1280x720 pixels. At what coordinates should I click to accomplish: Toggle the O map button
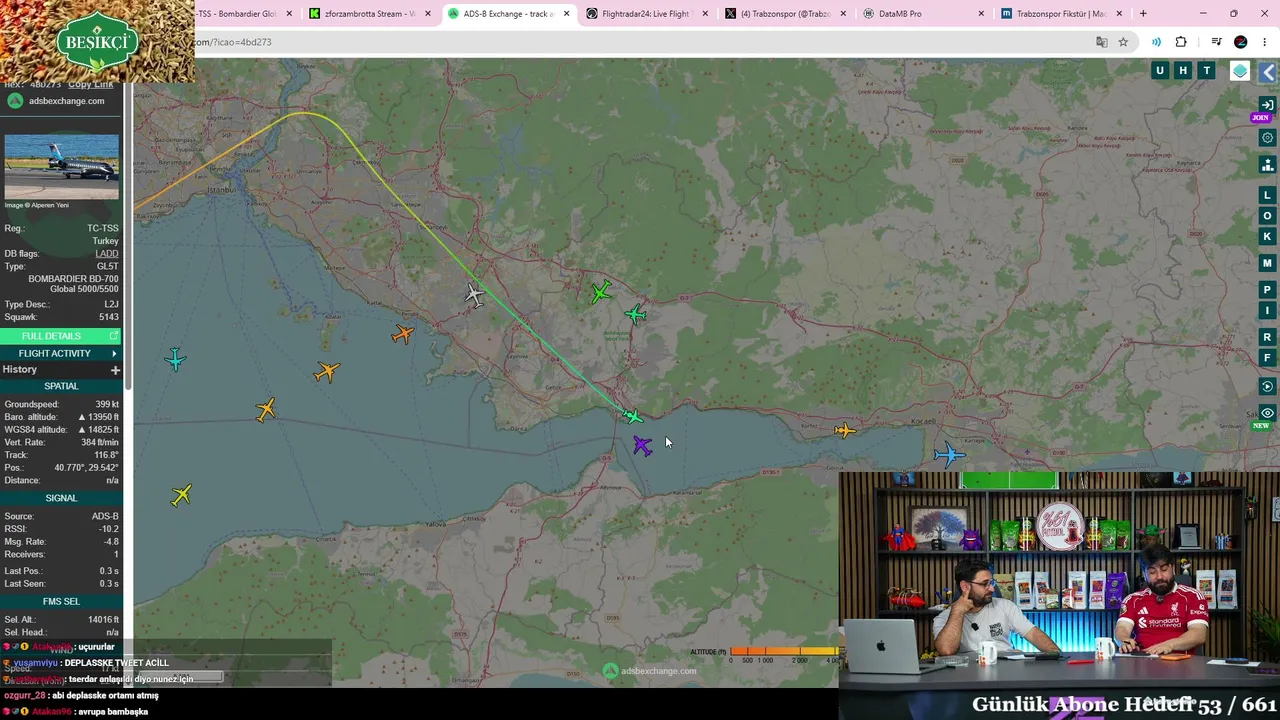(1268, 216)
